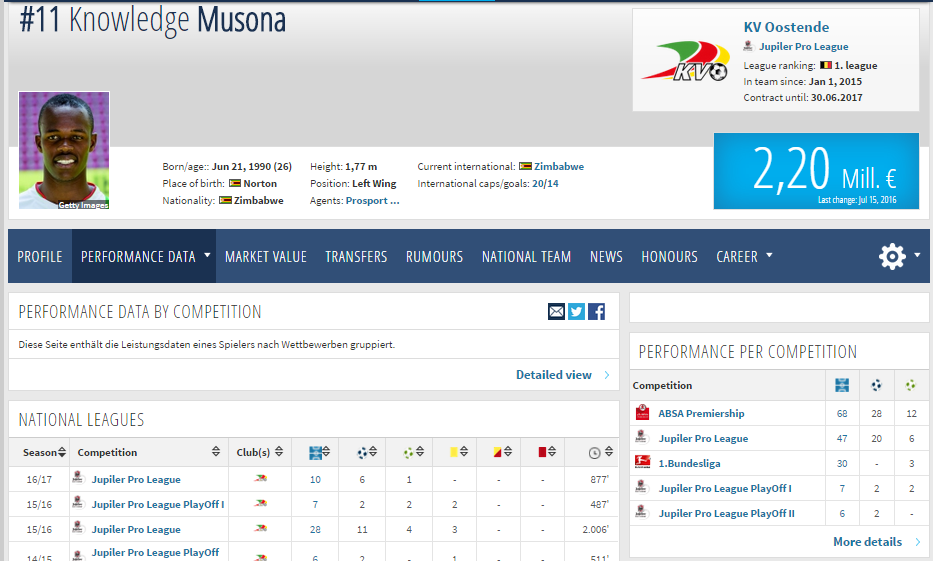This screenshot has width=933, height=561.
Task: Open KV Oostende club link
Action: click(786, 27)
